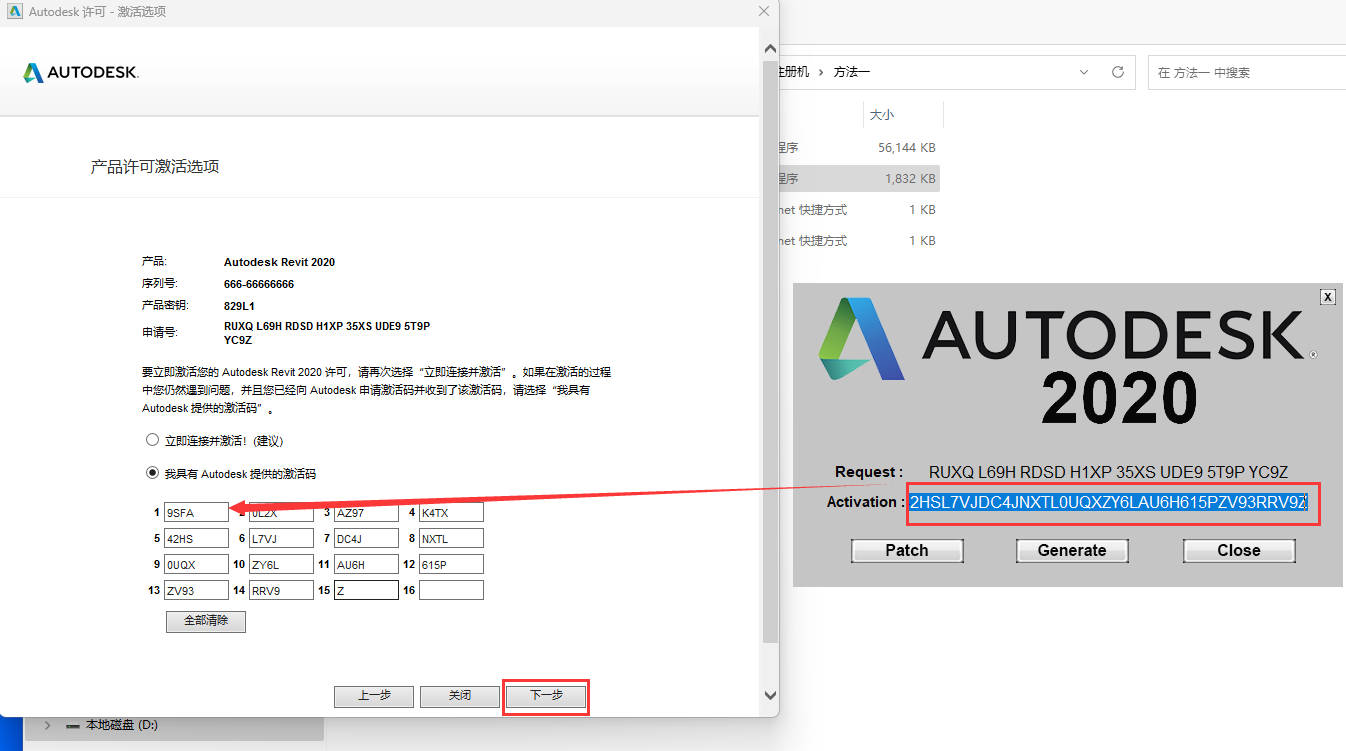Select the file row sized 56,144 KB
The height and width of the screenshot is (751, 1346).
coord(858,147)
